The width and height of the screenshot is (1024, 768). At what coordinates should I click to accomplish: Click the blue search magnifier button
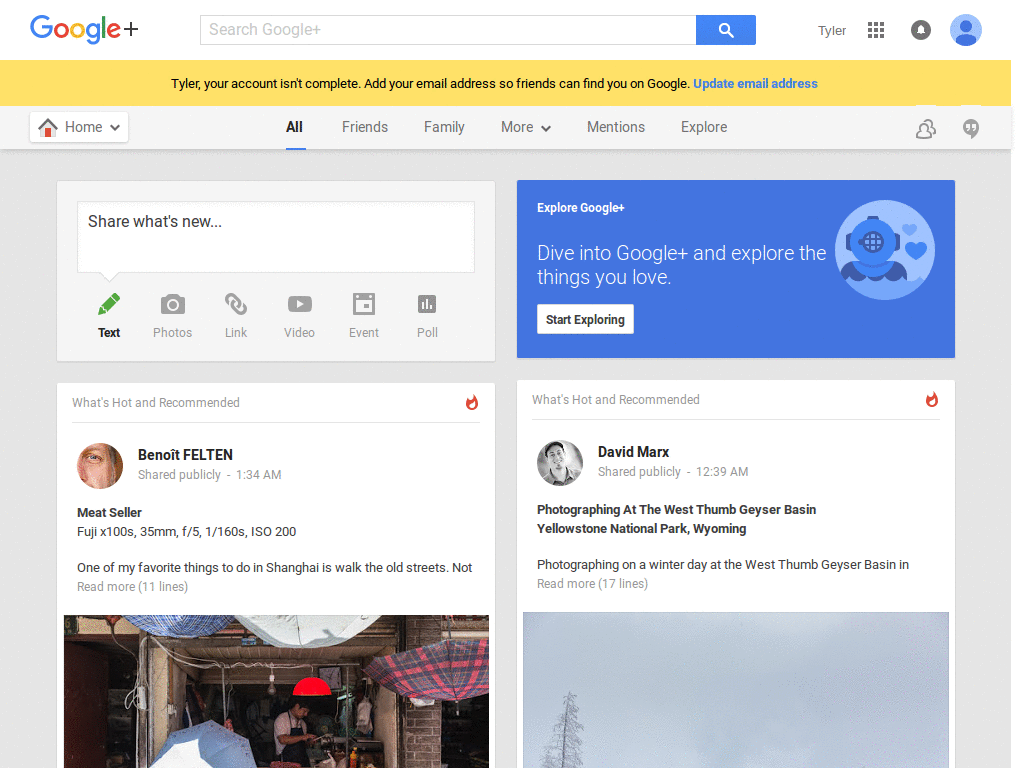(x=726, y=30)
